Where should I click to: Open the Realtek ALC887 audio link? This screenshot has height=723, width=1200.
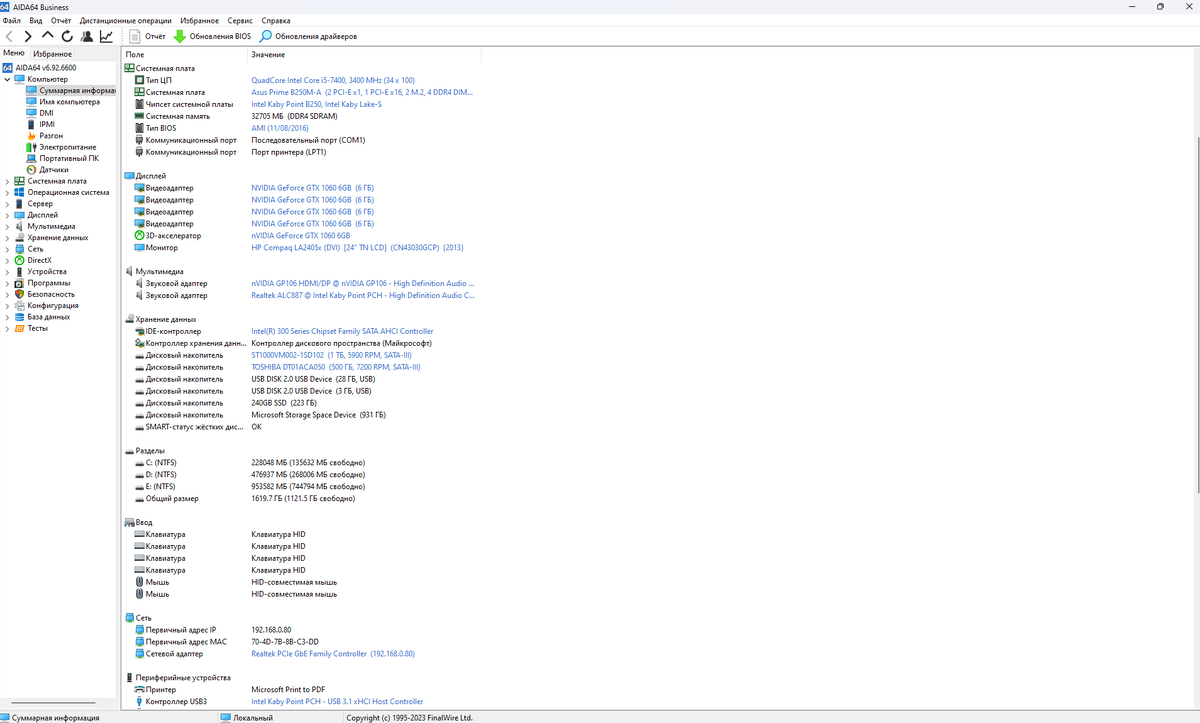[x=363, y=295]
